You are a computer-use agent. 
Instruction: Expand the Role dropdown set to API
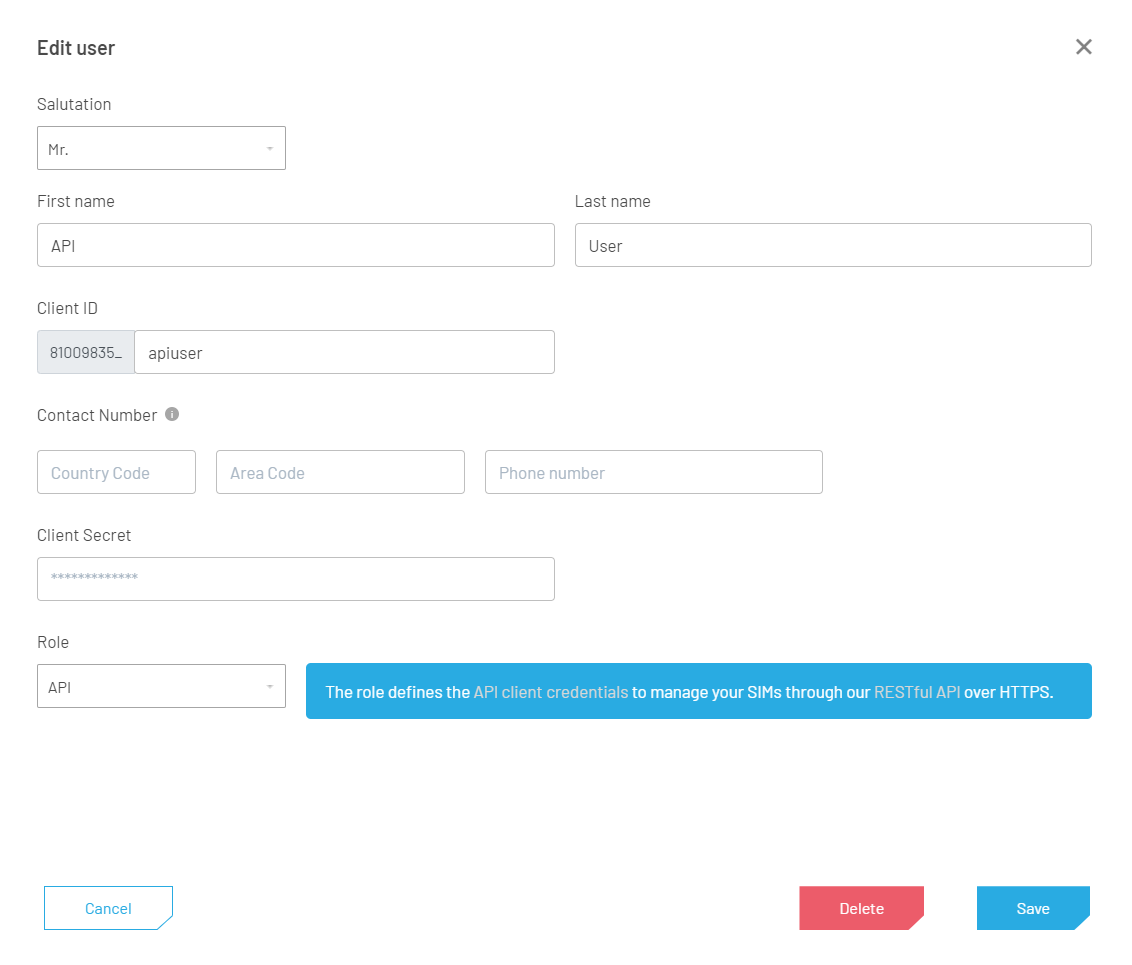pos(161,686)
